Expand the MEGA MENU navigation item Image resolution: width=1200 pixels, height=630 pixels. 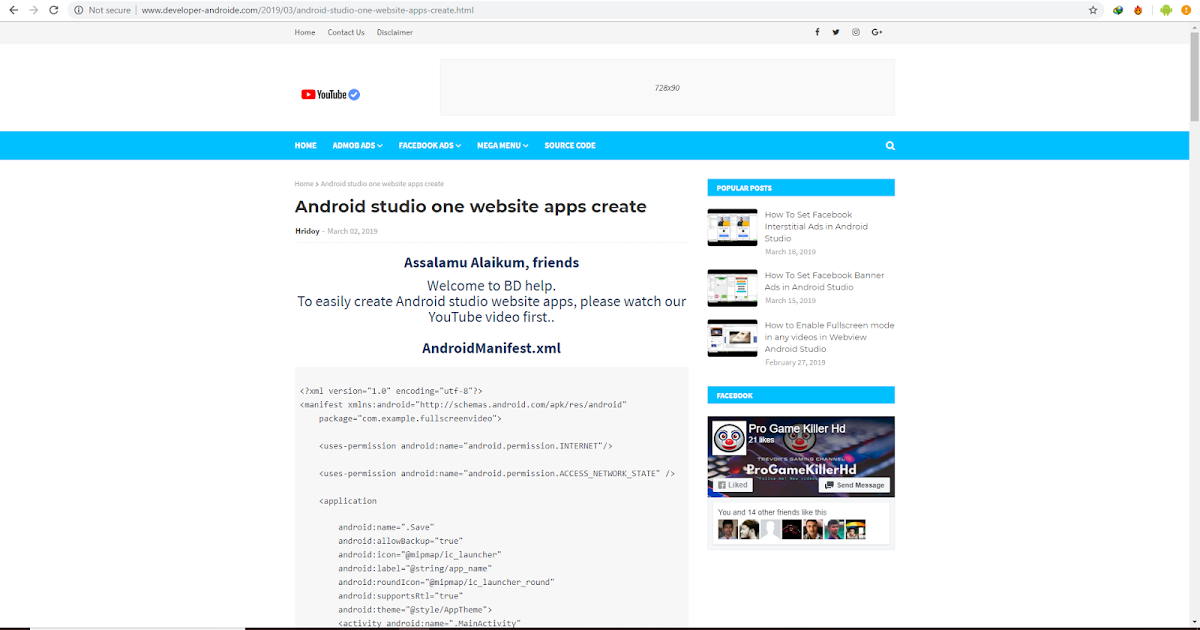tap(502, 145)
